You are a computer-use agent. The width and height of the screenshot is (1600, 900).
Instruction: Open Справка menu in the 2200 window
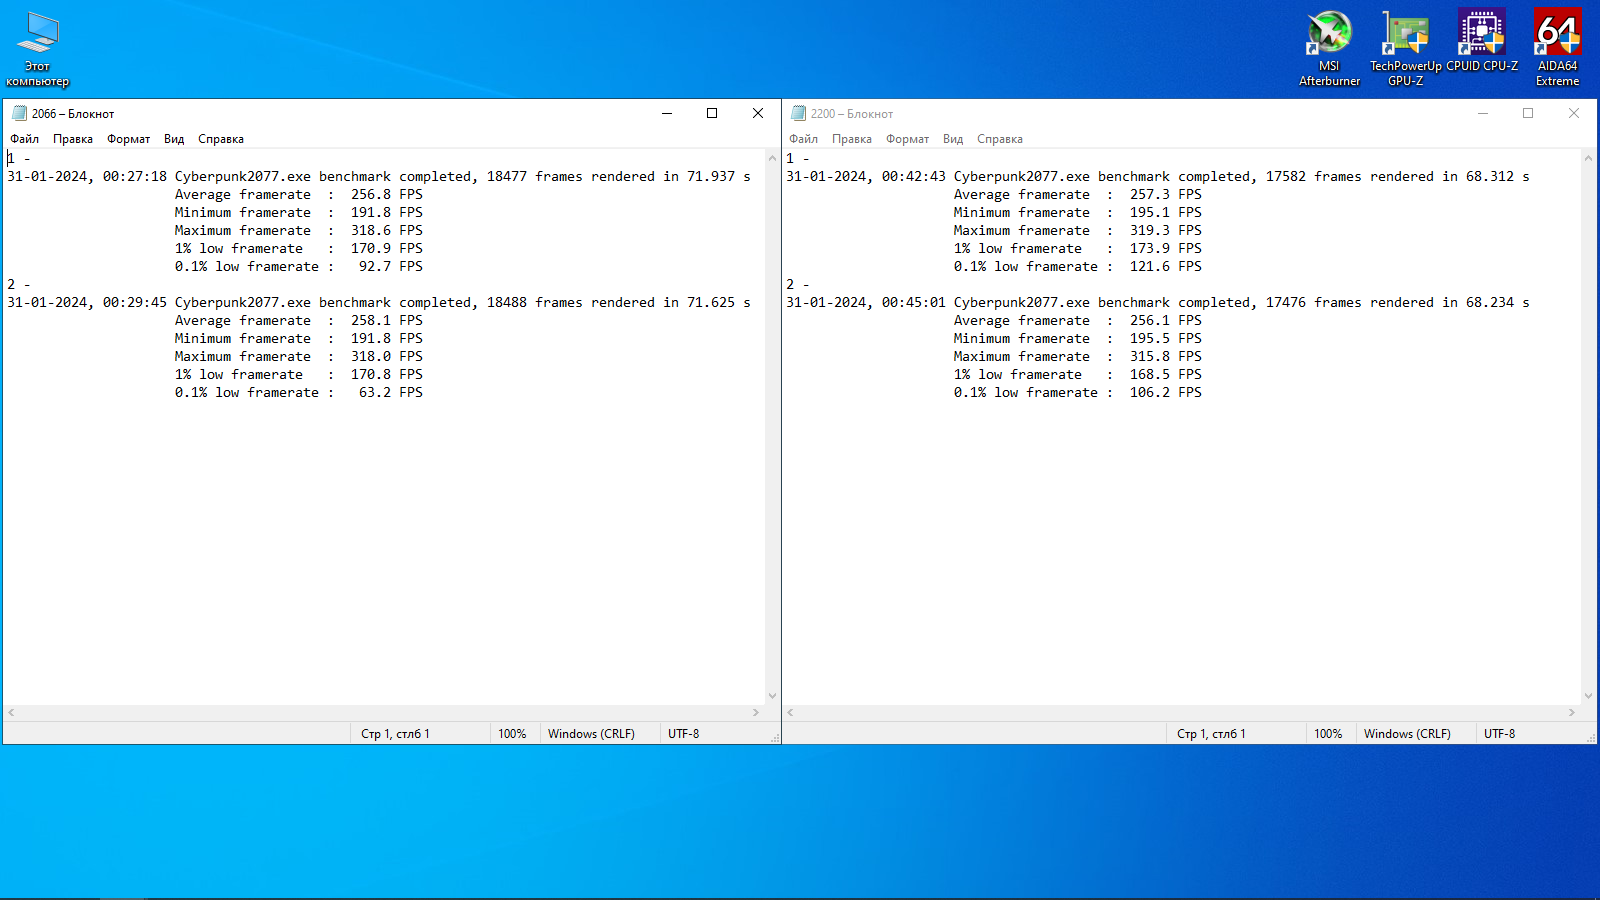[x=1000, y=139]
